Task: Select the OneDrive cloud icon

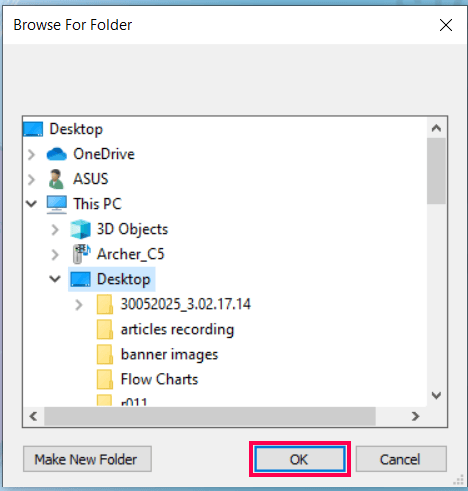Action: click(57, 154)
